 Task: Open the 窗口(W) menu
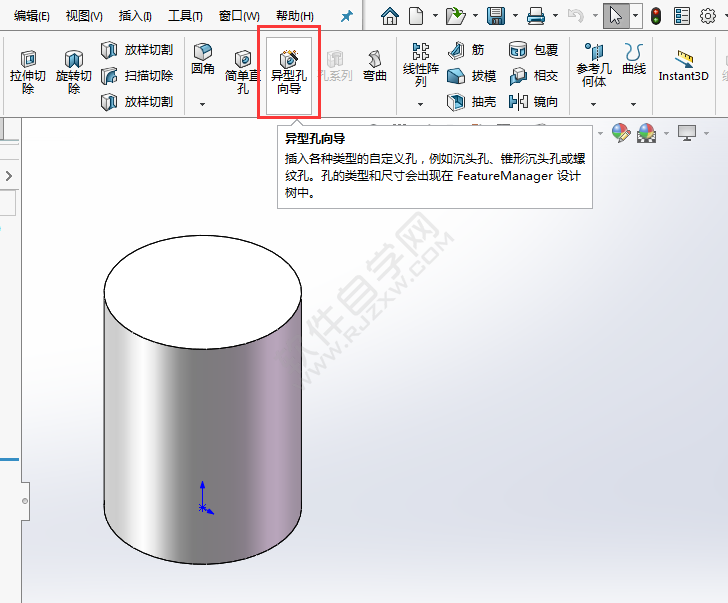(x=239, y=16)
